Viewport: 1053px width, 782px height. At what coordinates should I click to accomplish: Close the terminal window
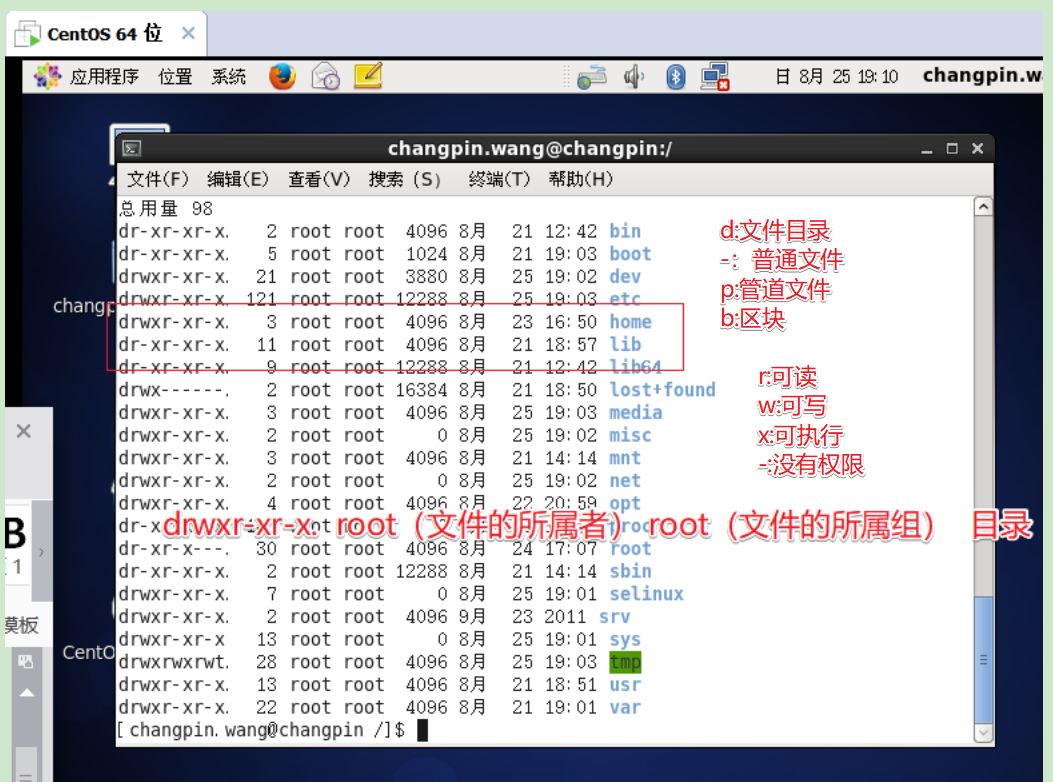(x=978, y=148)
